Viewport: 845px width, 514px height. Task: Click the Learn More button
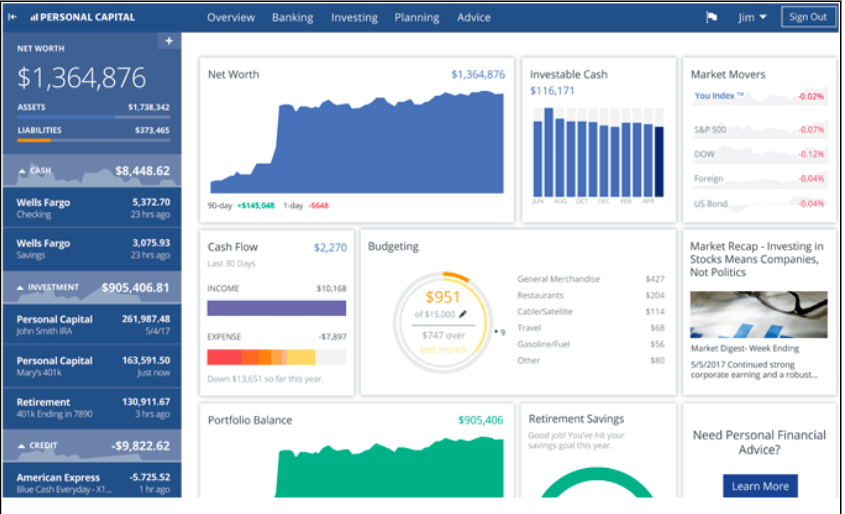760,486
